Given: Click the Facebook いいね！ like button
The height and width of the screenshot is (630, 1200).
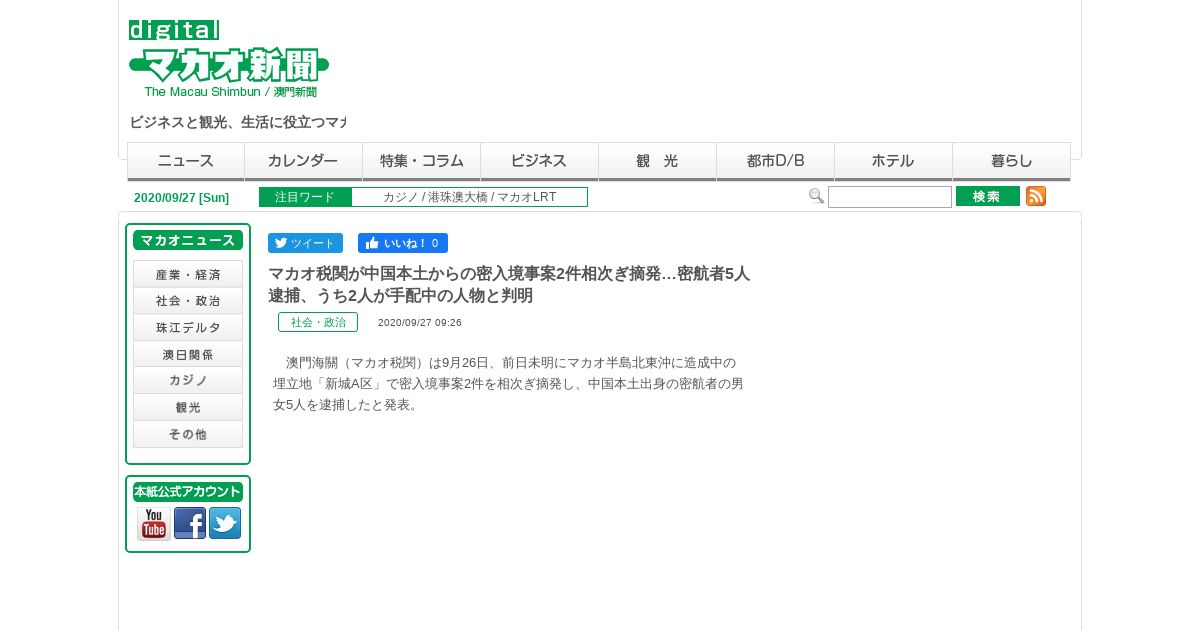Looking at the screenshot, I should [x=403, y=243].
